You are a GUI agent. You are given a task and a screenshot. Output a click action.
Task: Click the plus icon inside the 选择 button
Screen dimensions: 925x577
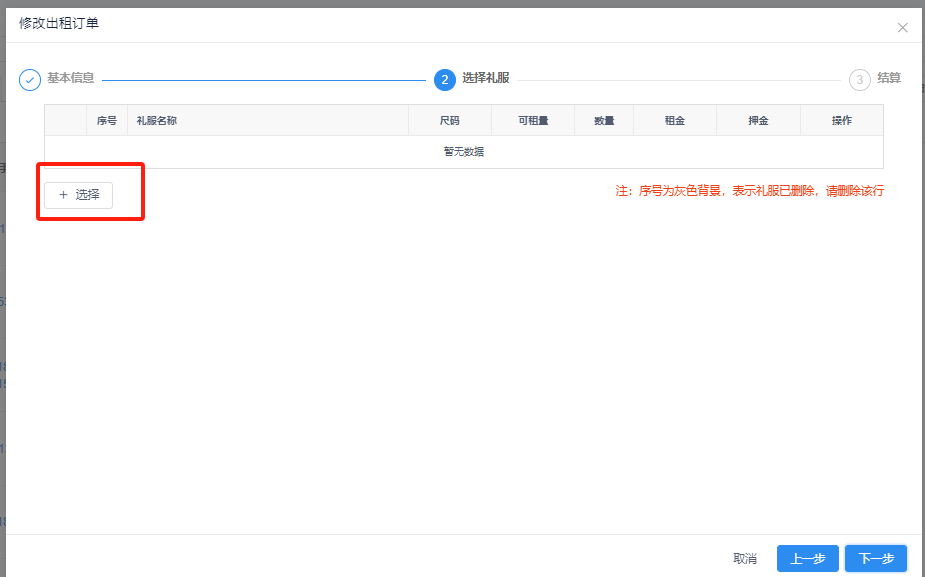(64, 195)
